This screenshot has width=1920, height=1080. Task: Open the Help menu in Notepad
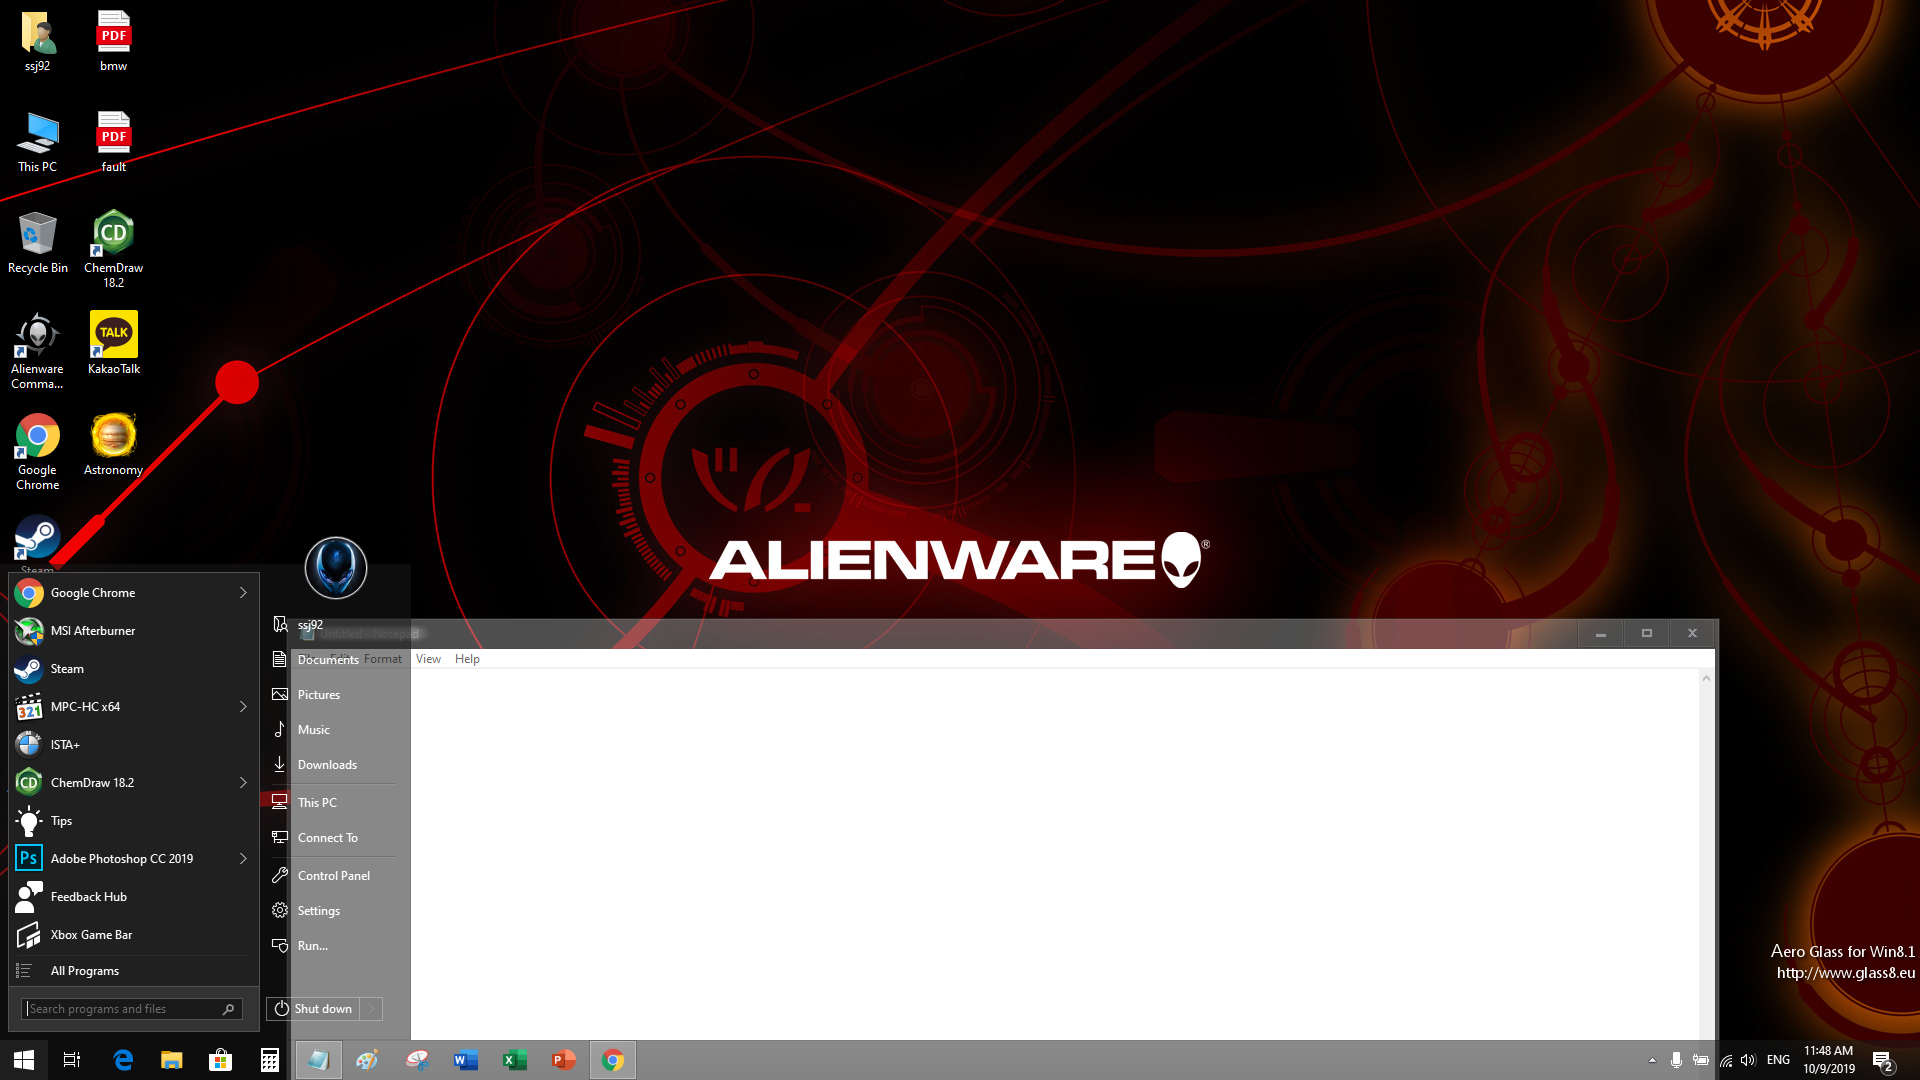467,659
